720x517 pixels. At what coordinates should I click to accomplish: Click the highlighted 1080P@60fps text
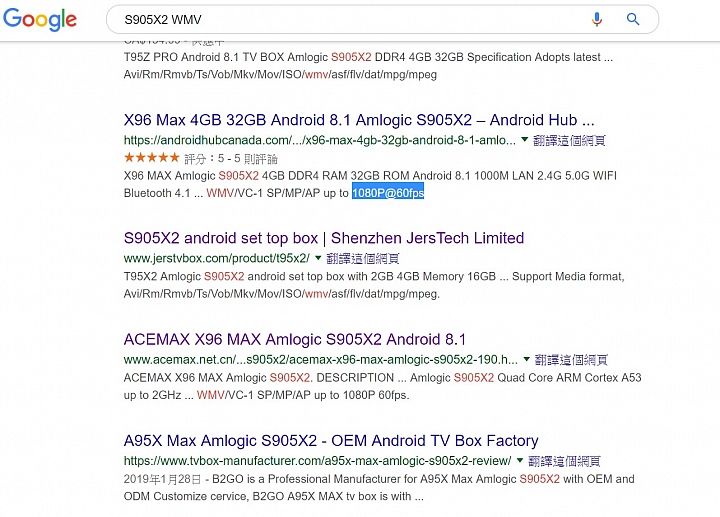(388, 193)
